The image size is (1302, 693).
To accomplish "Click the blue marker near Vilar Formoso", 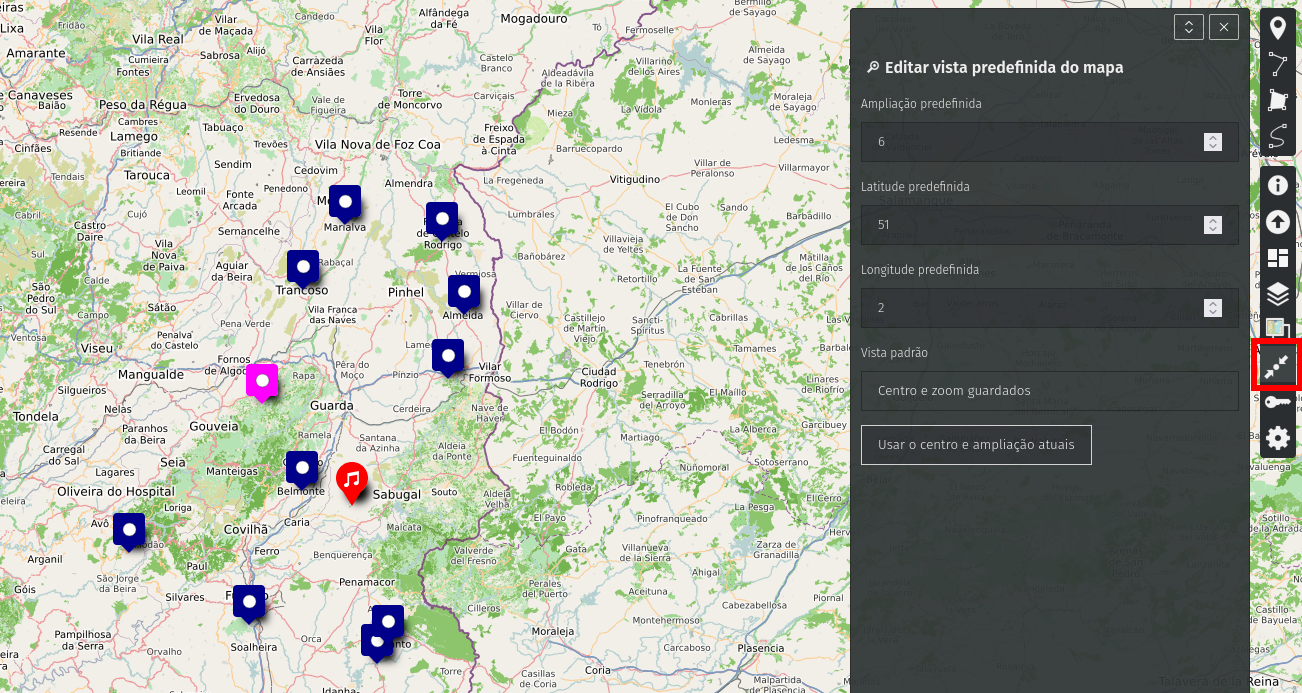I will [448, 357].
